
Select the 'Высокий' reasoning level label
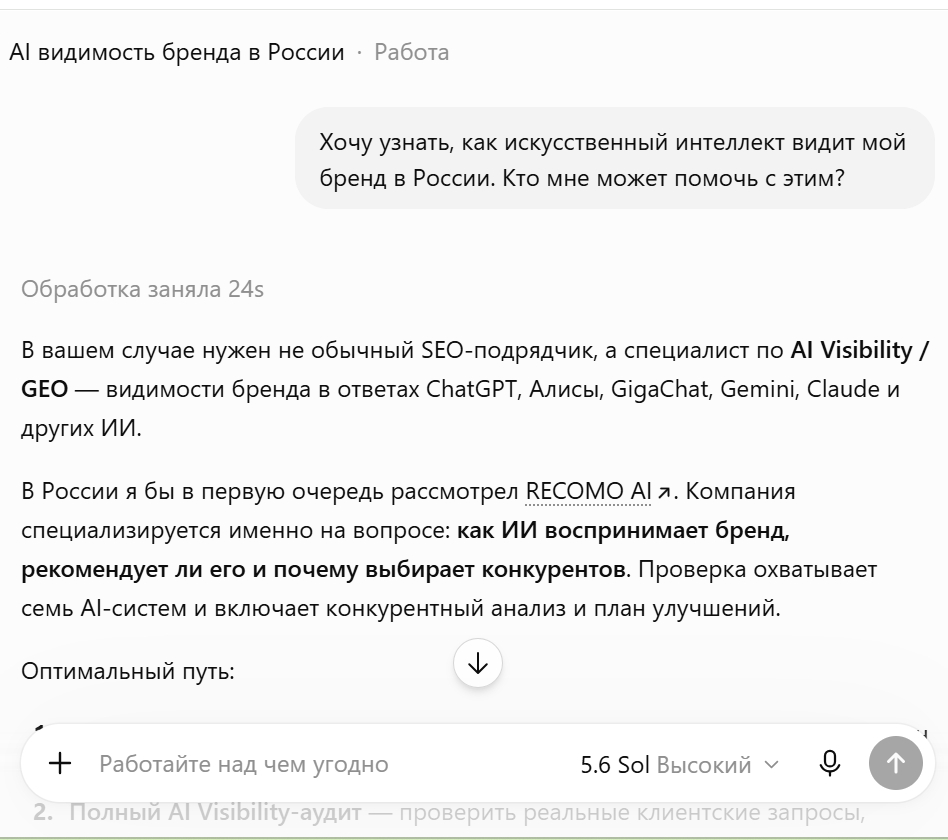pos(704,765)
